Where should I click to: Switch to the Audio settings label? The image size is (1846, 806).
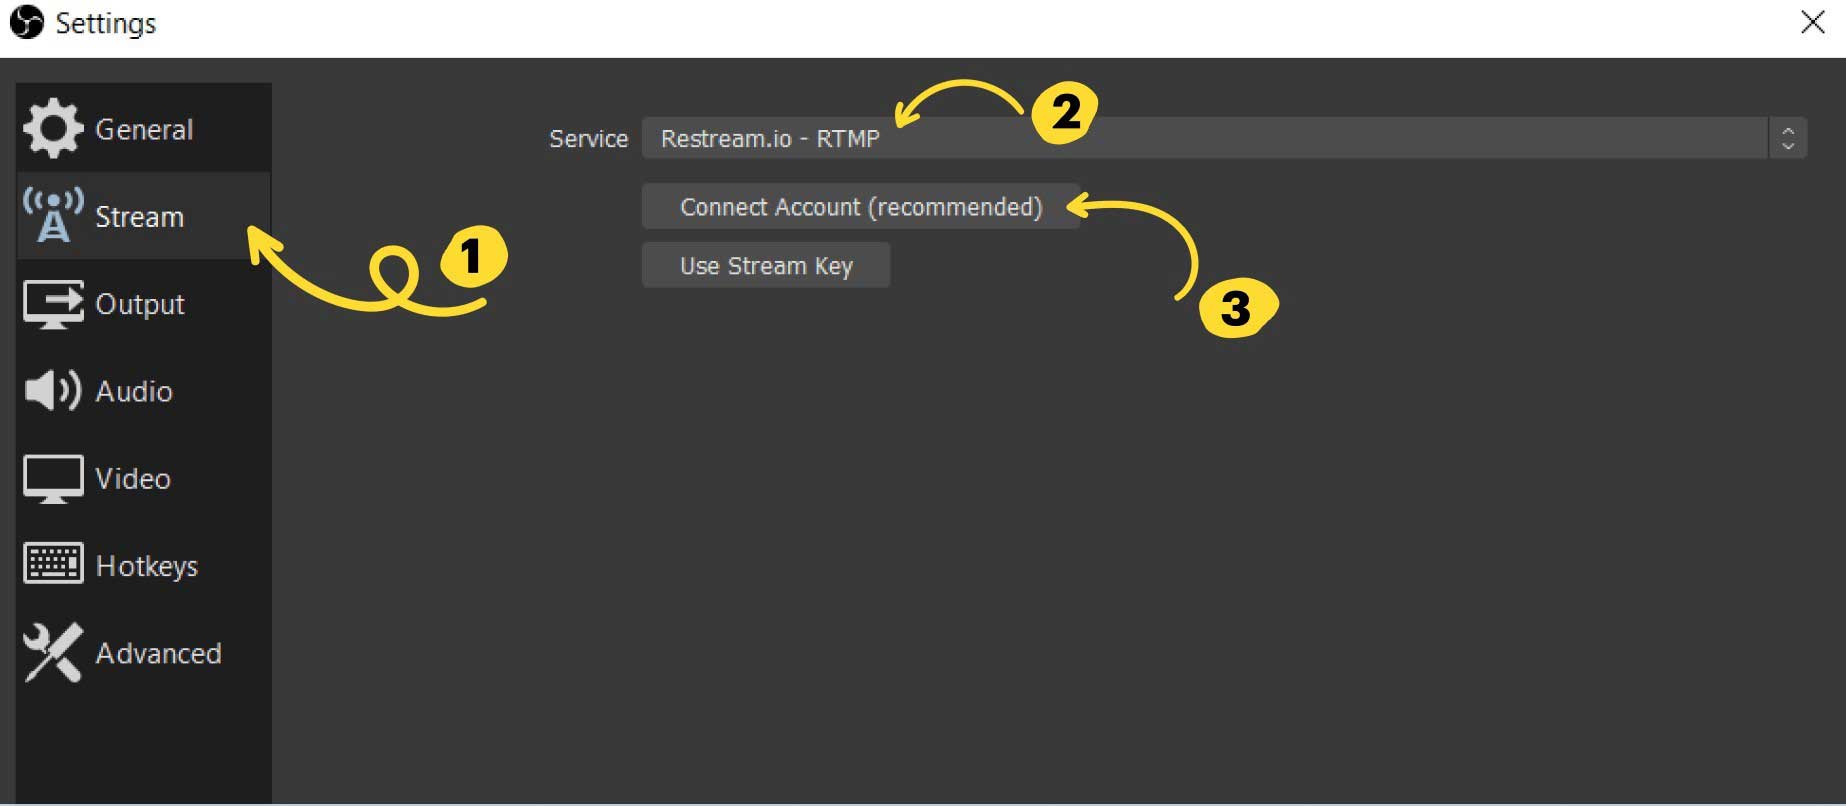pos(134,391)
